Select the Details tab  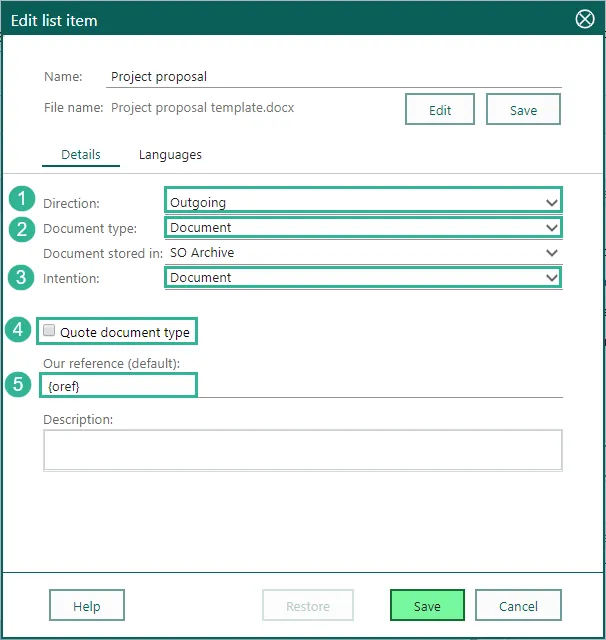pyautogui.click(x=81, y=155)
